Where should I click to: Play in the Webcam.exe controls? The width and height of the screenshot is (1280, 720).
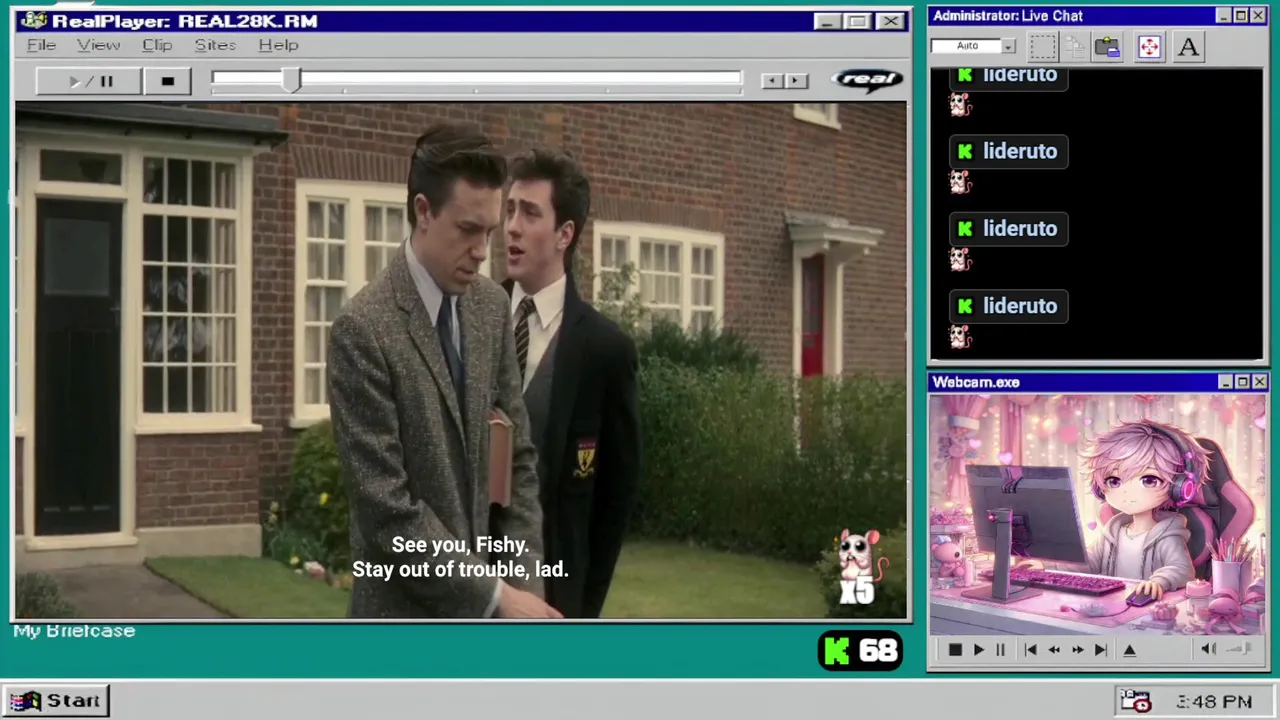coord(979,650)
